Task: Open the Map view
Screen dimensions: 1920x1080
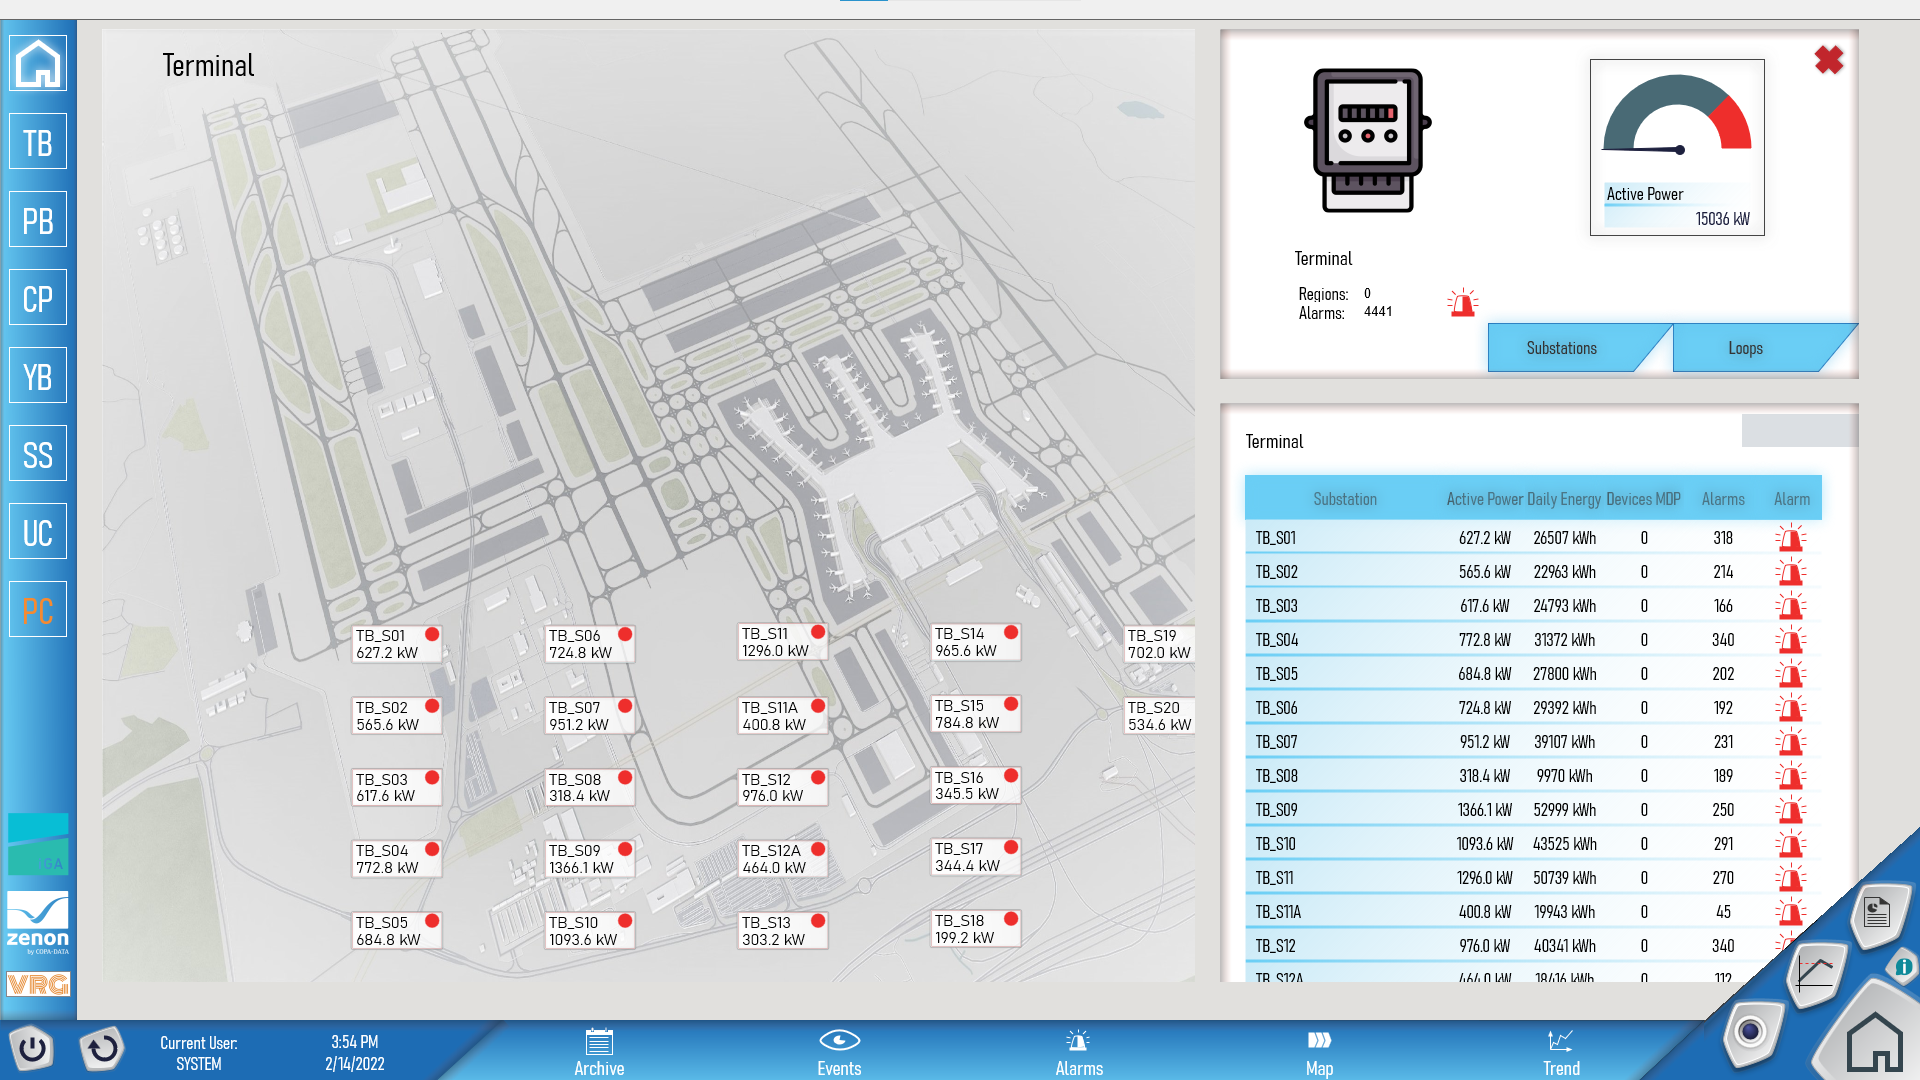Action: point(1319,1052)
